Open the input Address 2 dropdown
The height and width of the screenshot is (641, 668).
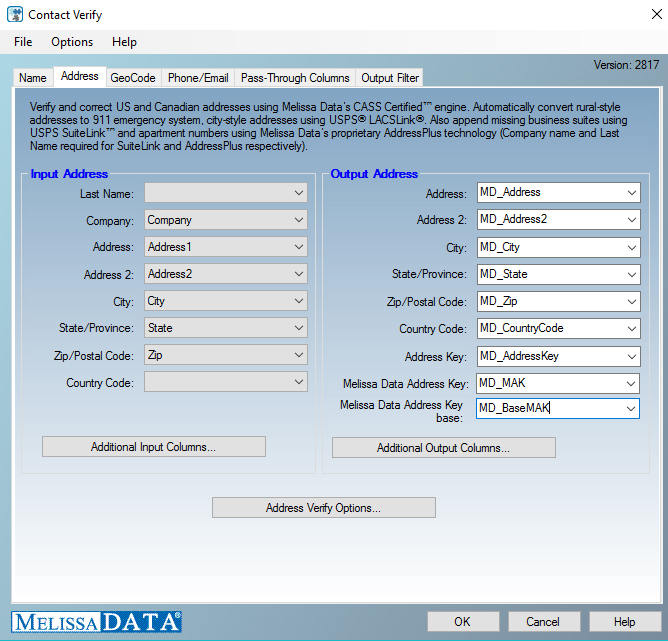click(226, 274)
